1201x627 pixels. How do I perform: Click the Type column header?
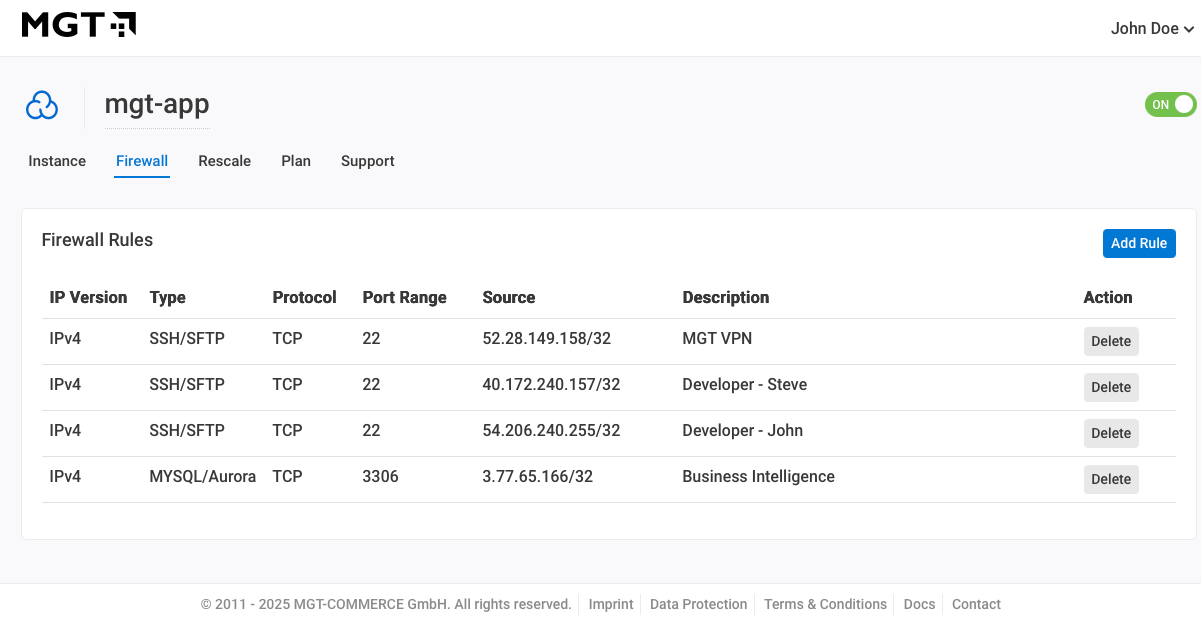[x=168, y=297]
